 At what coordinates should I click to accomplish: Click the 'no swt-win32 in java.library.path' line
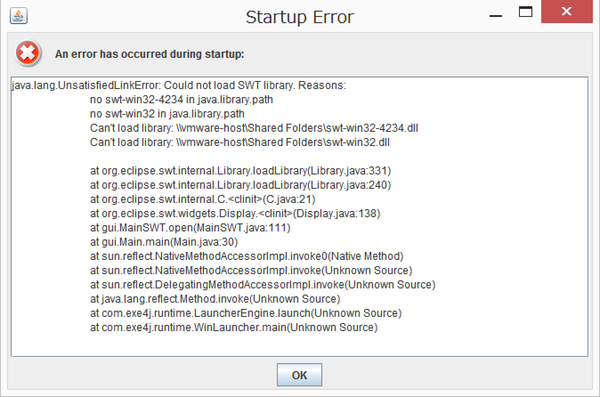click(167, 114)
